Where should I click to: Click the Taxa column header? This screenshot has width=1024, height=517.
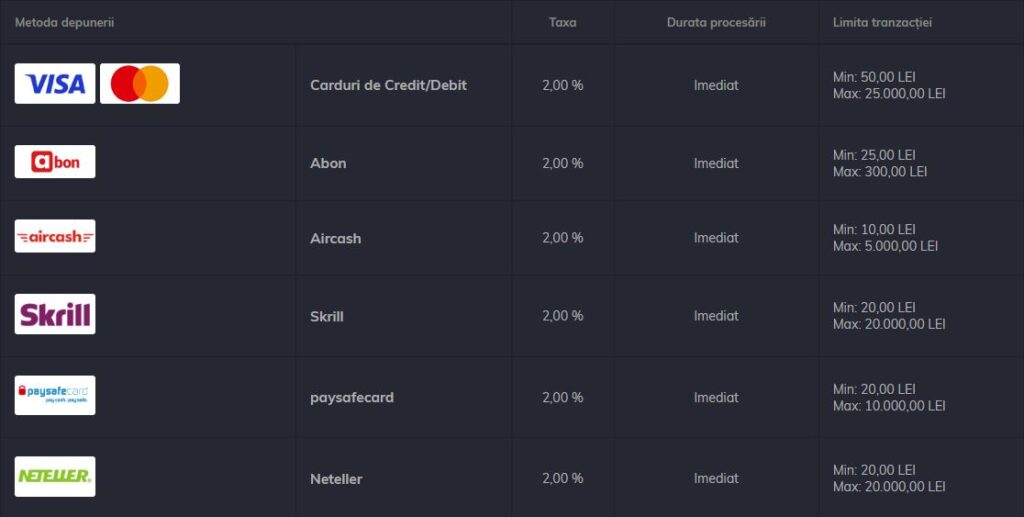[562, 22]
